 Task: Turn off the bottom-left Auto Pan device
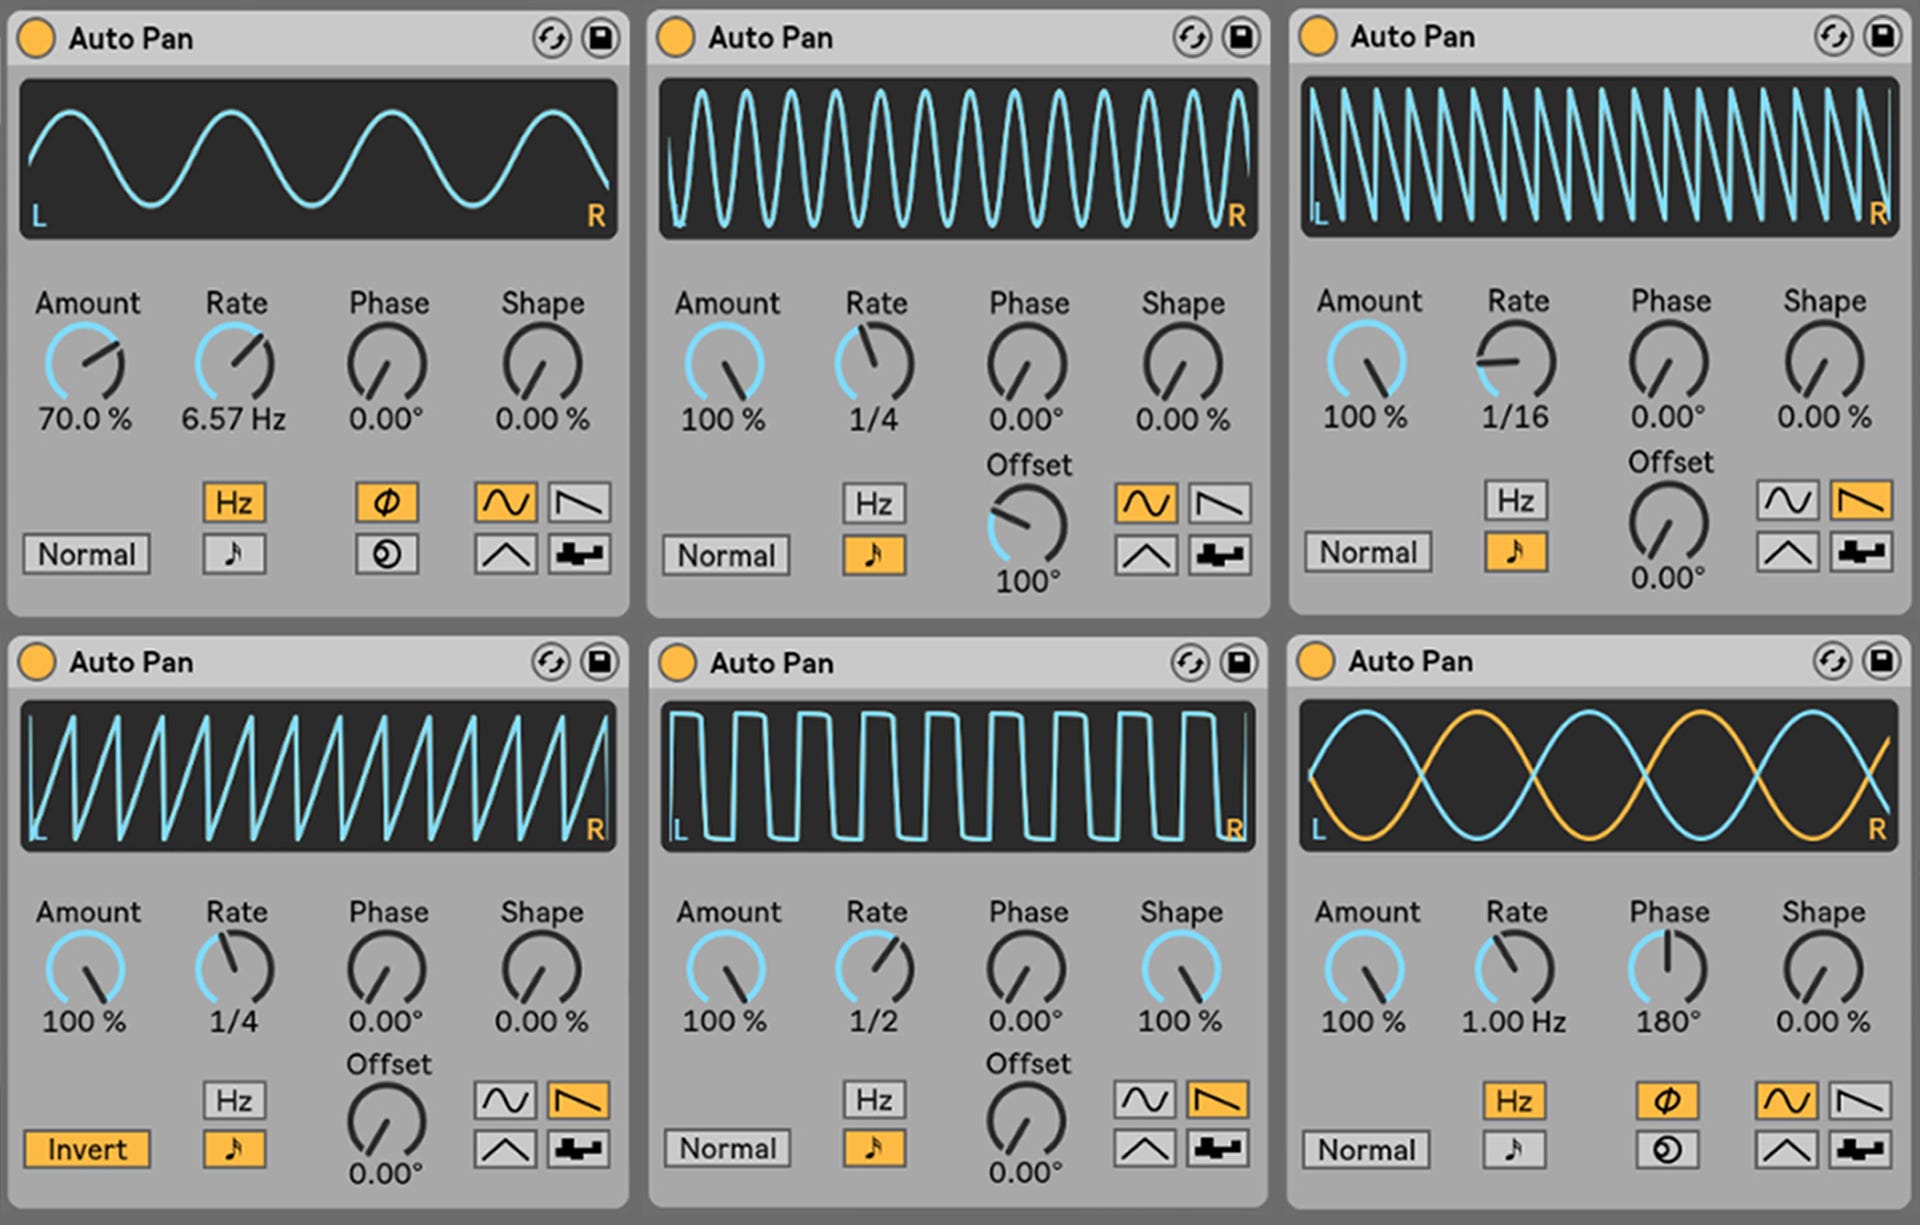point(37,662)
